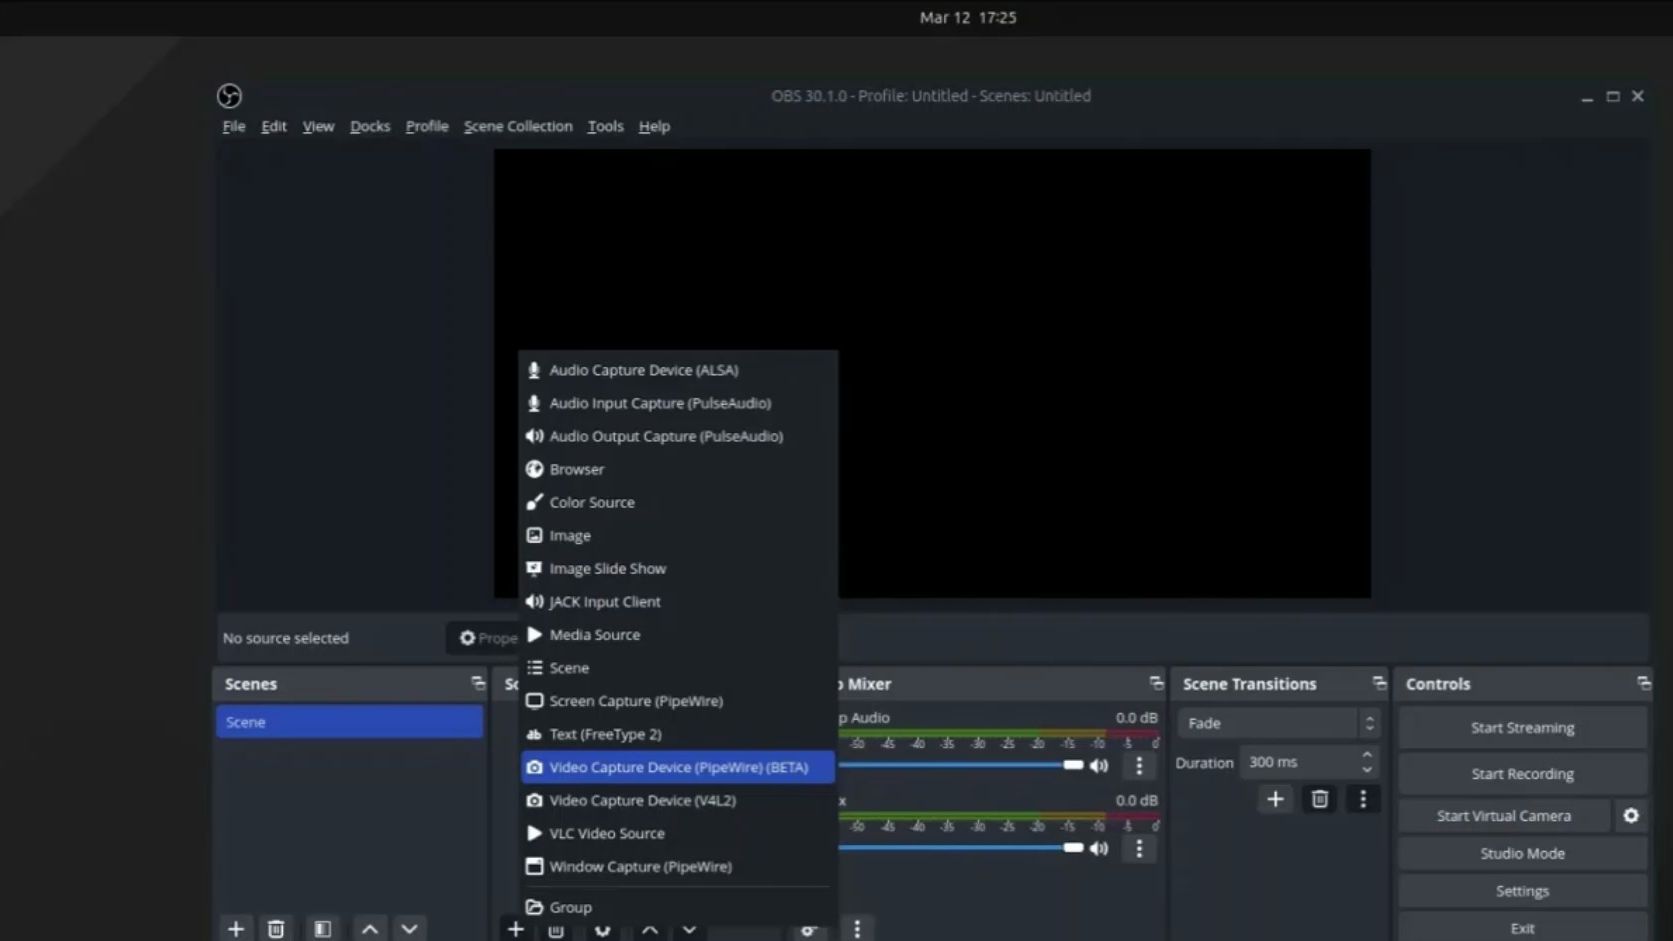This screenshot has height=941, width=1673.
Task: Open Start Virtual Camera settings gear icon
Action: point(1631,815)
